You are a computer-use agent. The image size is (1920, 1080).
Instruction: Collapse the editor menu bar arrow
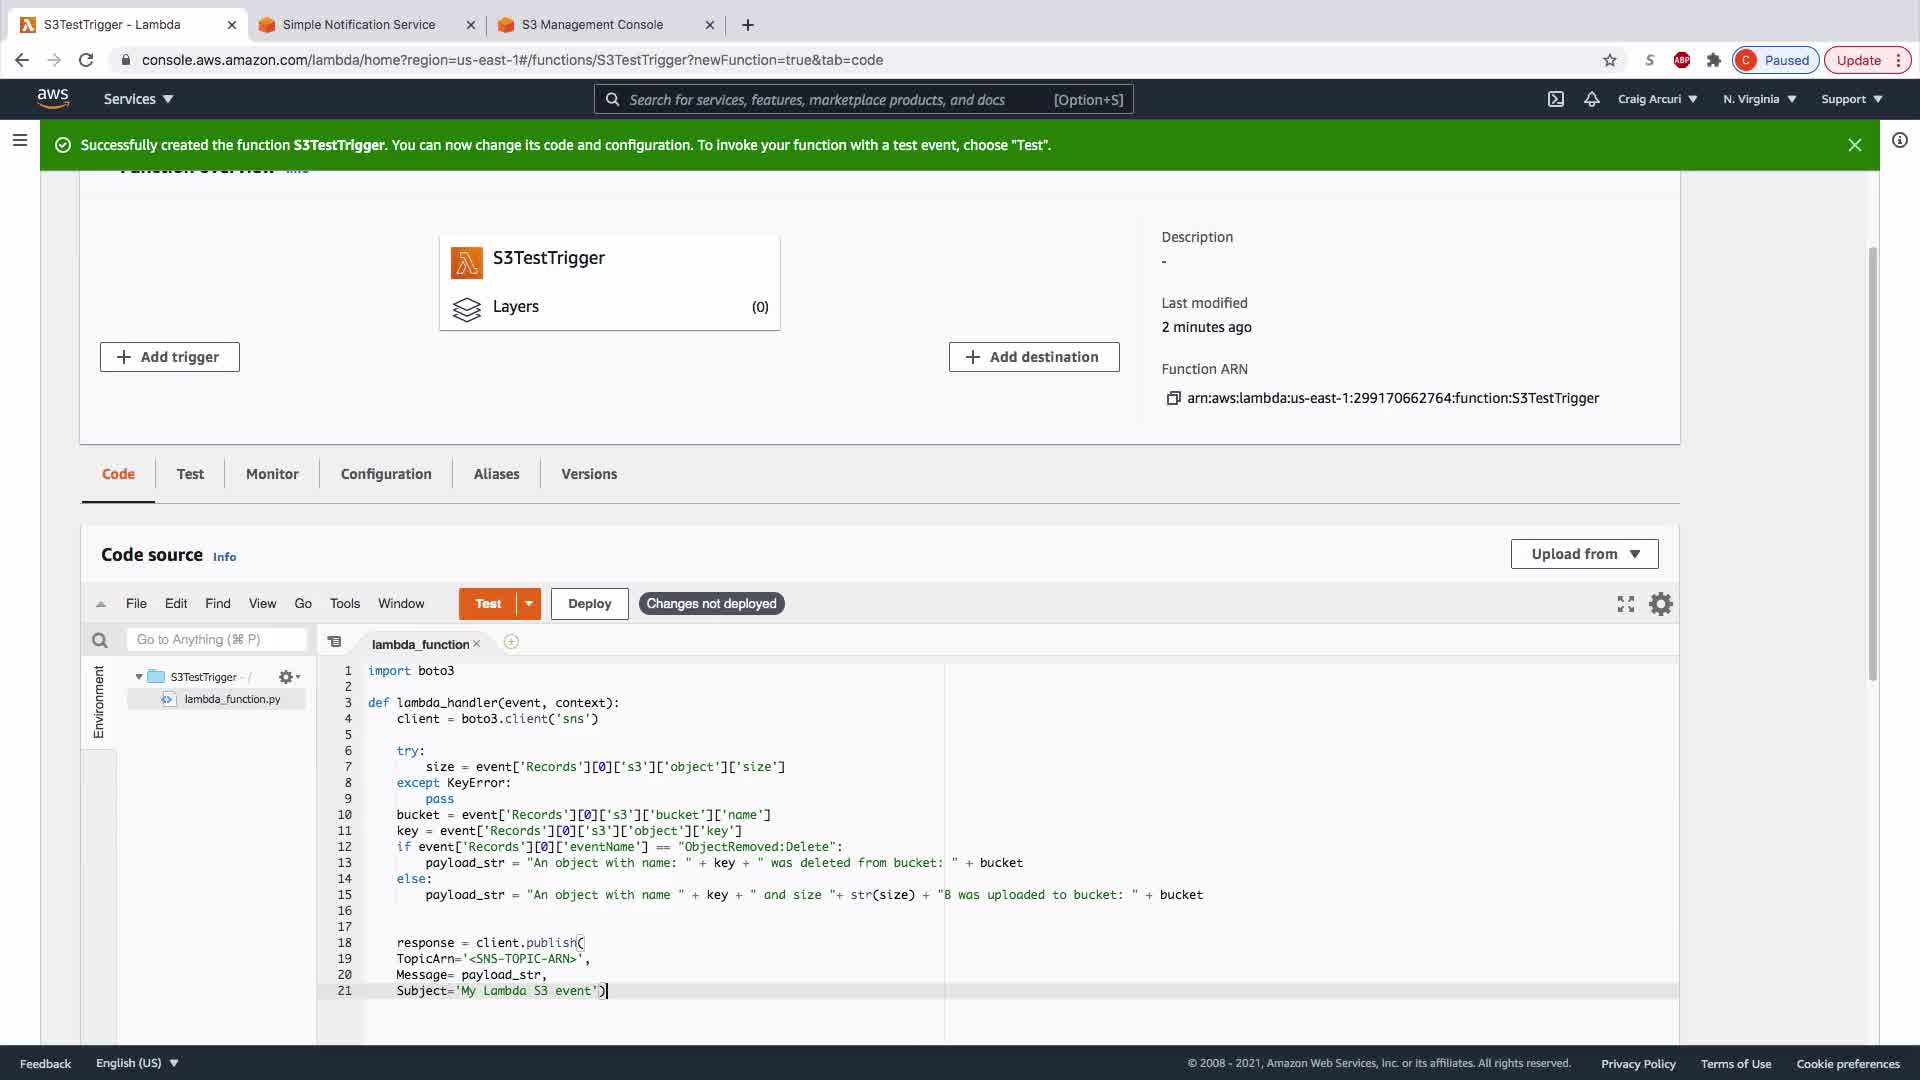[x=101, y=604]
